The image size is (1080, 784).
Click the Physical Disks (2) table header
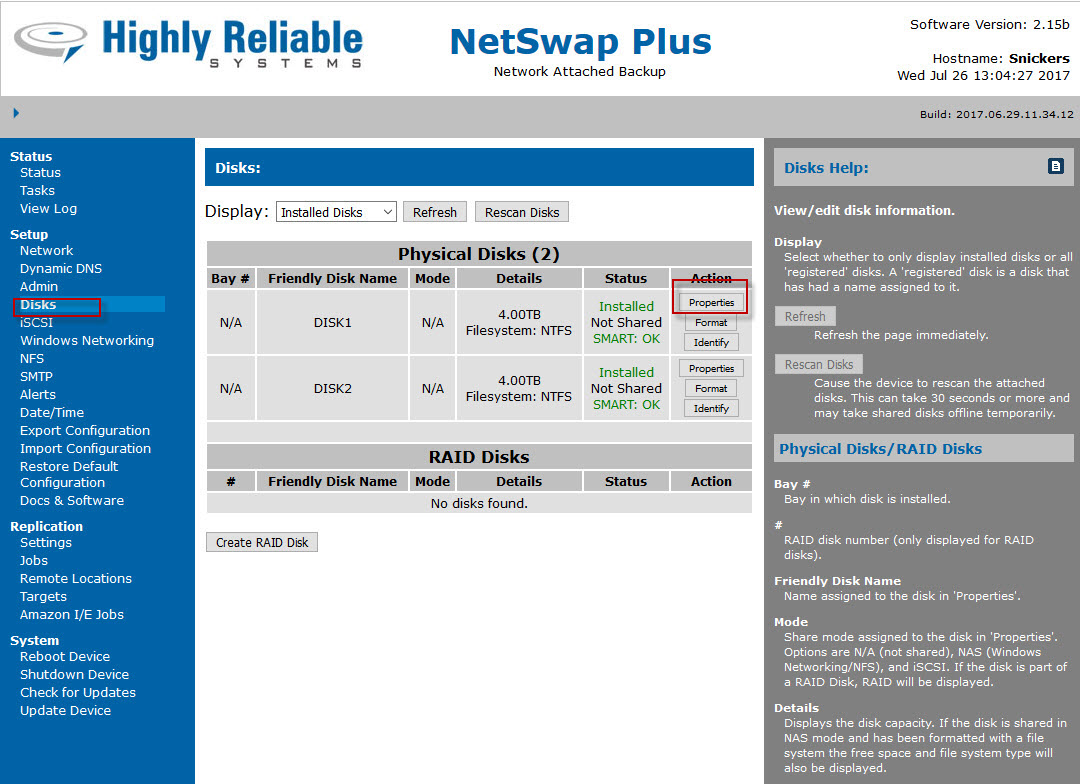point(479,254)
